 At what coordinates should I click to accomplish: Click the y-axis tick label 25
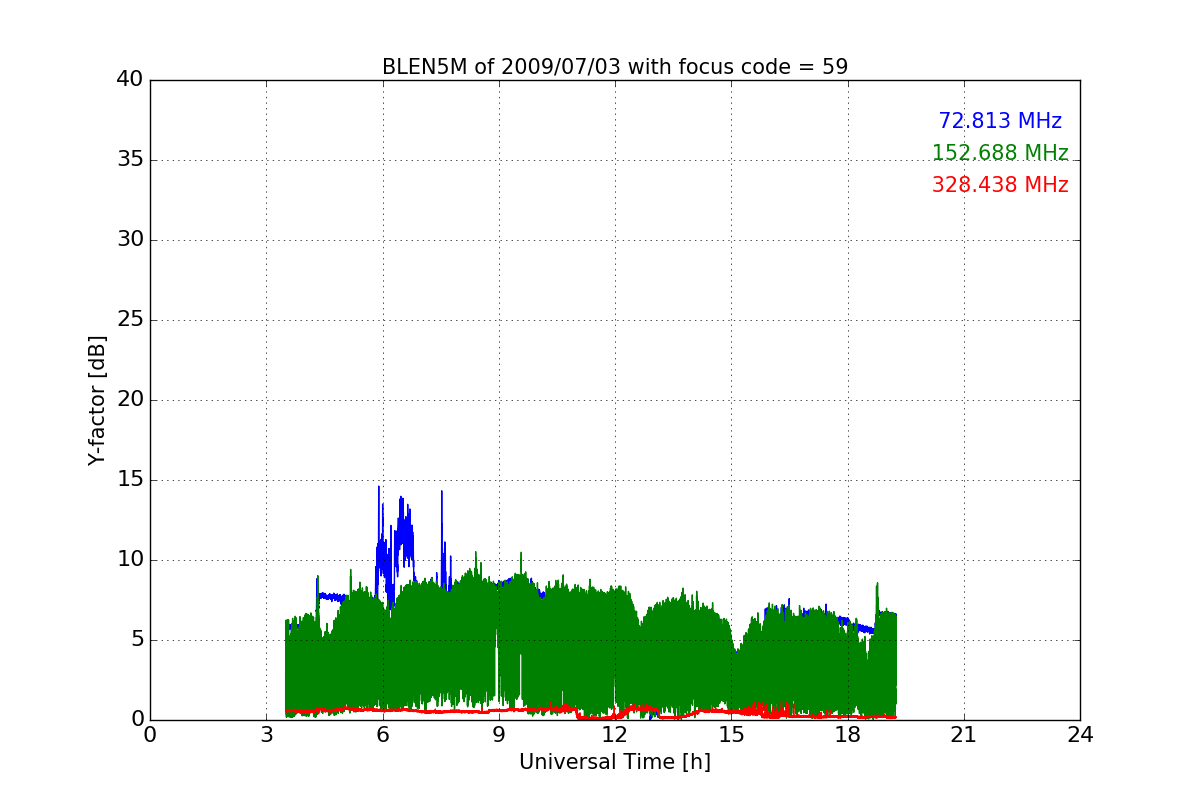130,320
